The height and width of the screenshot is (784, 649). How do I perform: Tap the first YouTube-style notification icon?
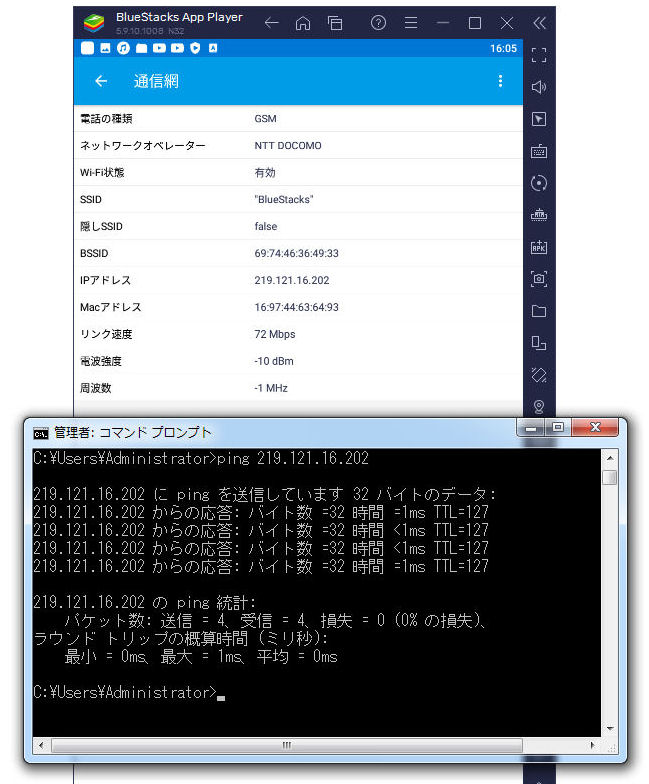coord(159,48)
